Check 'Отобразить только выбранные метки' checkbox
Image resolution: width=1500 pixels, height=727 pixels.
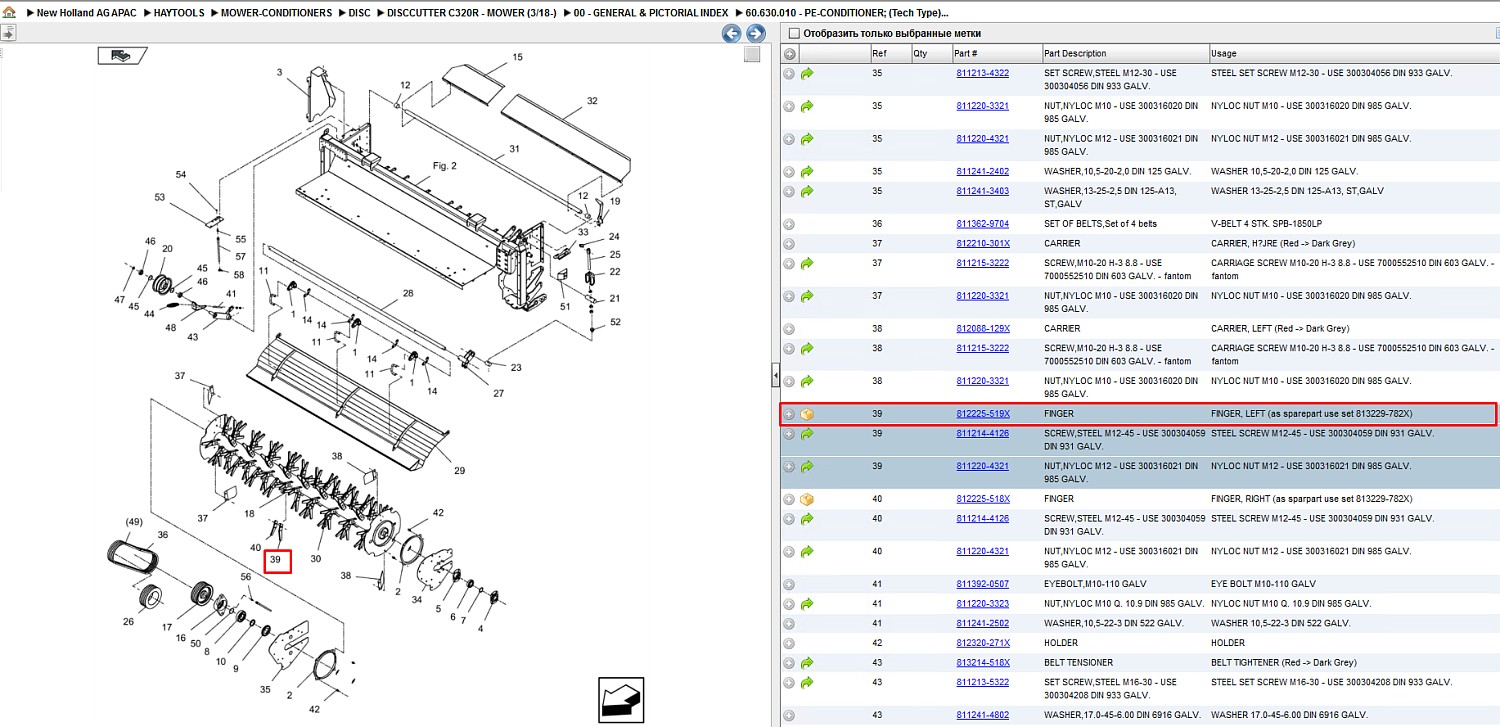794,33
